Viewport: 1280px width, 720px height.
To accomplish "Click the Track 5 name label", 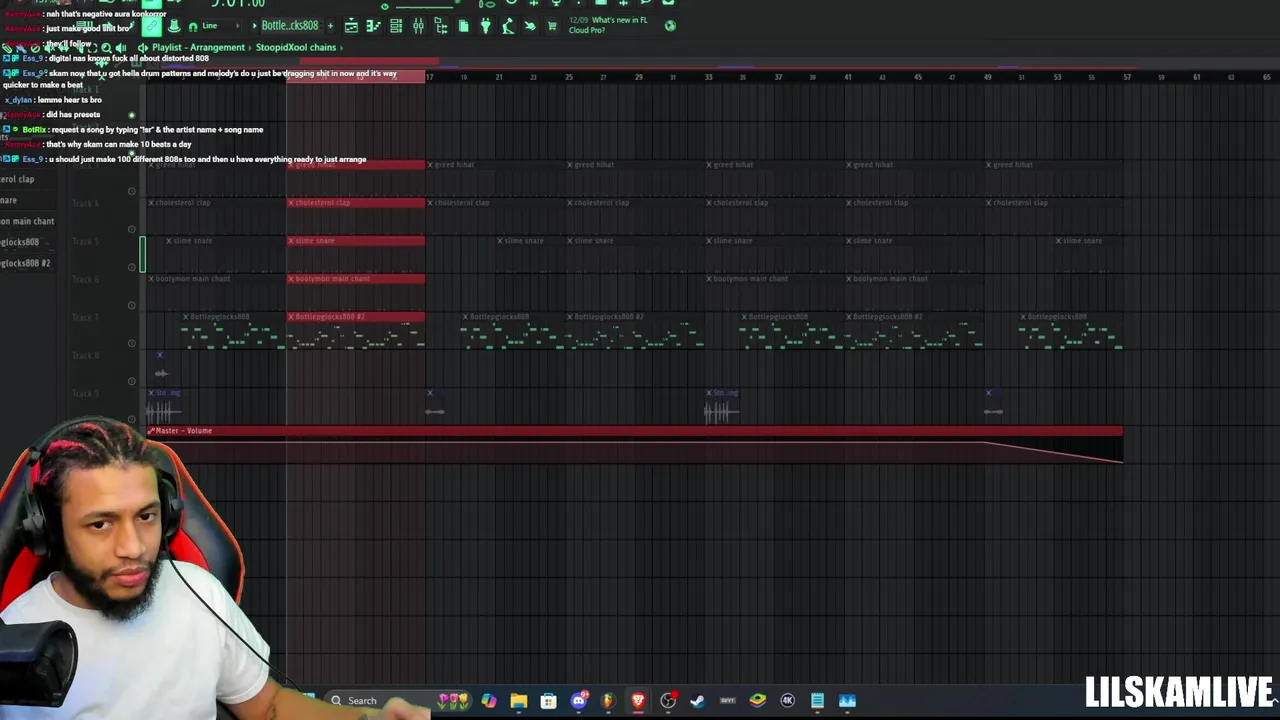I will 85,241.
